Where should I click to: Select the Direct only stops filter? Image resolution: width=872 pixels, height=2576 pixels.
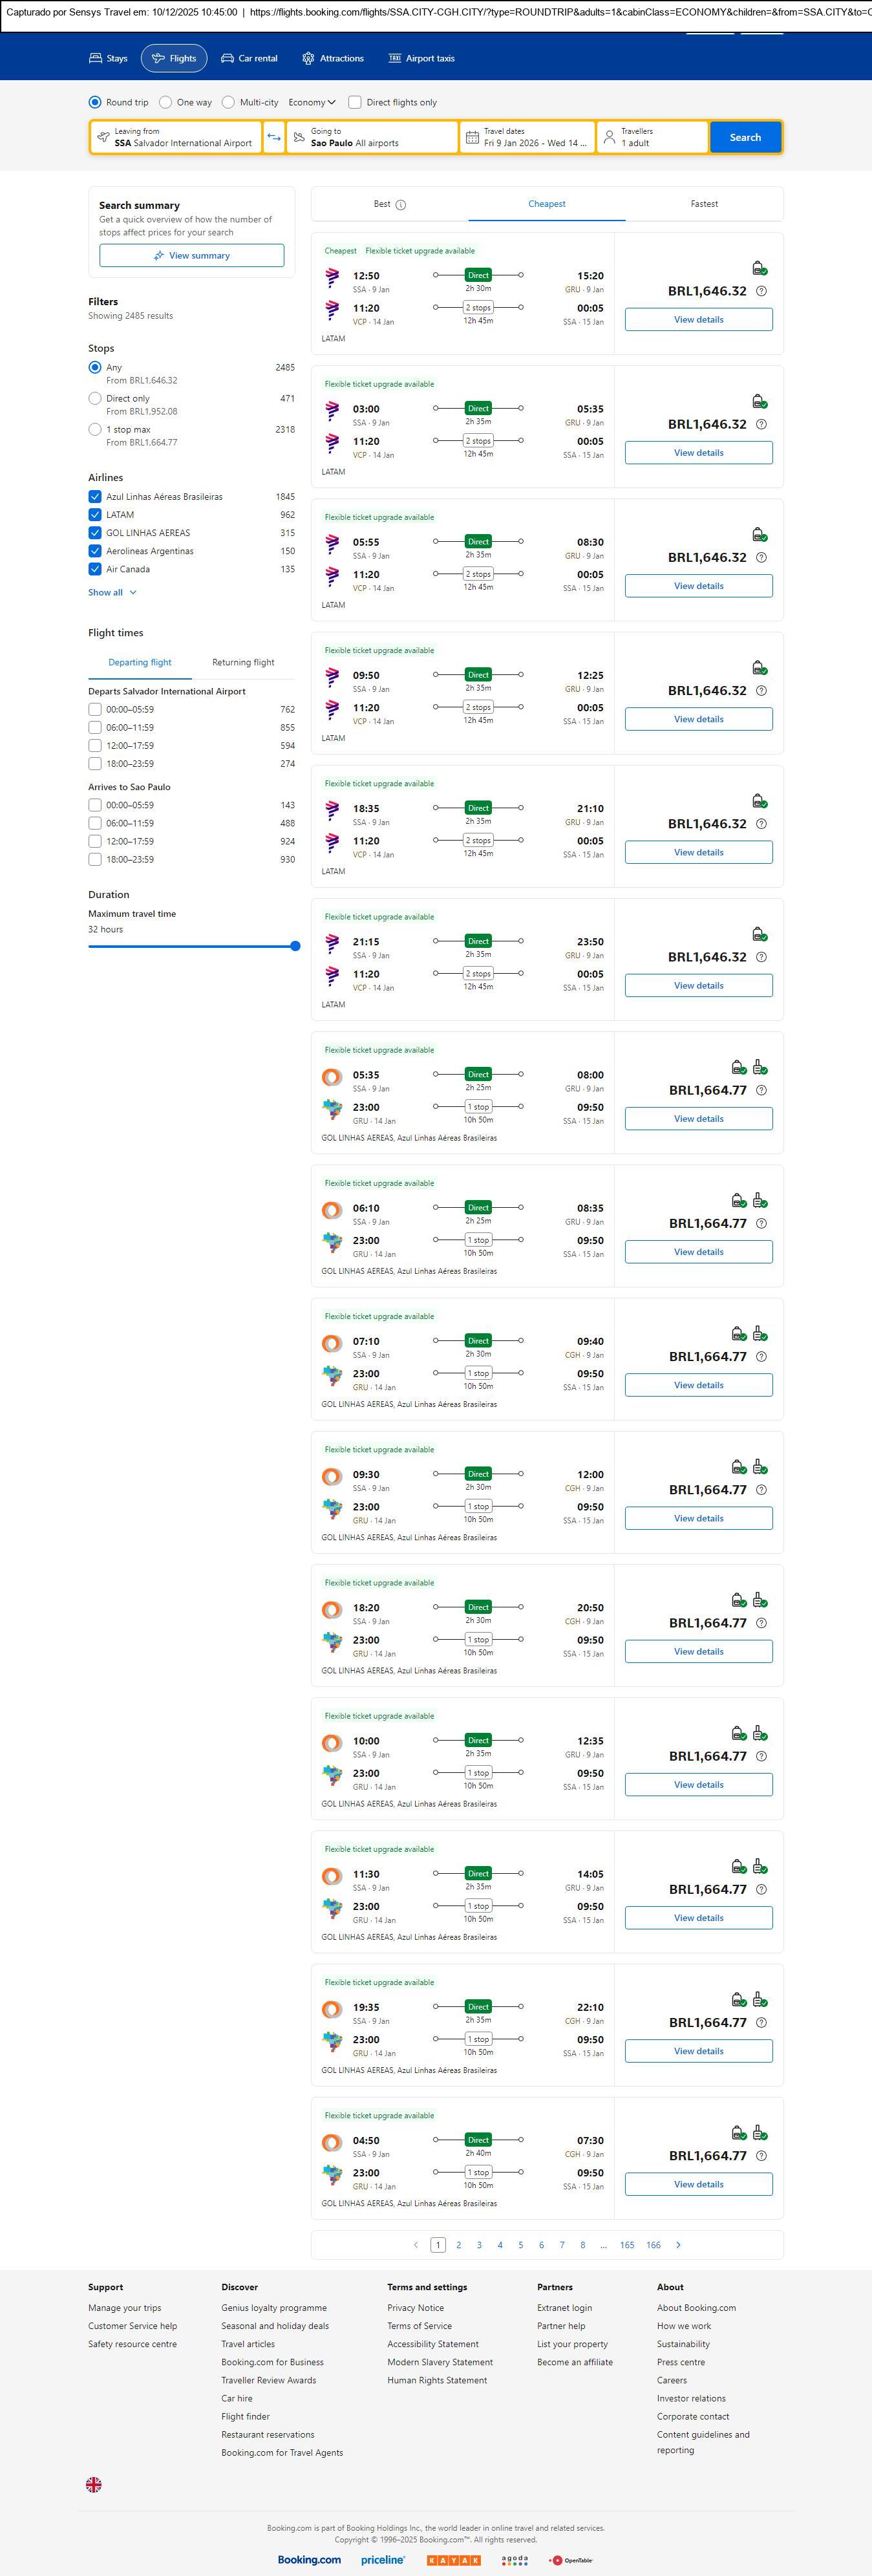pyautogui.click(x=95, y=399)
